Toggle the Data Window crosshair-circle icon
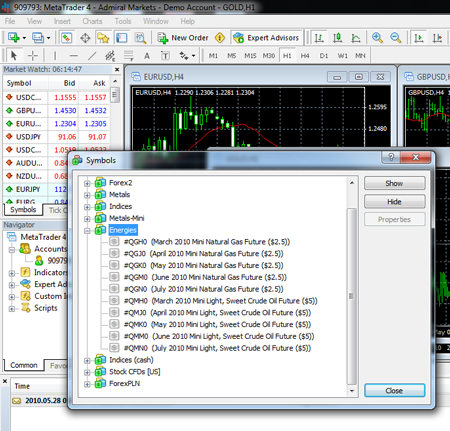 (85, 38)
